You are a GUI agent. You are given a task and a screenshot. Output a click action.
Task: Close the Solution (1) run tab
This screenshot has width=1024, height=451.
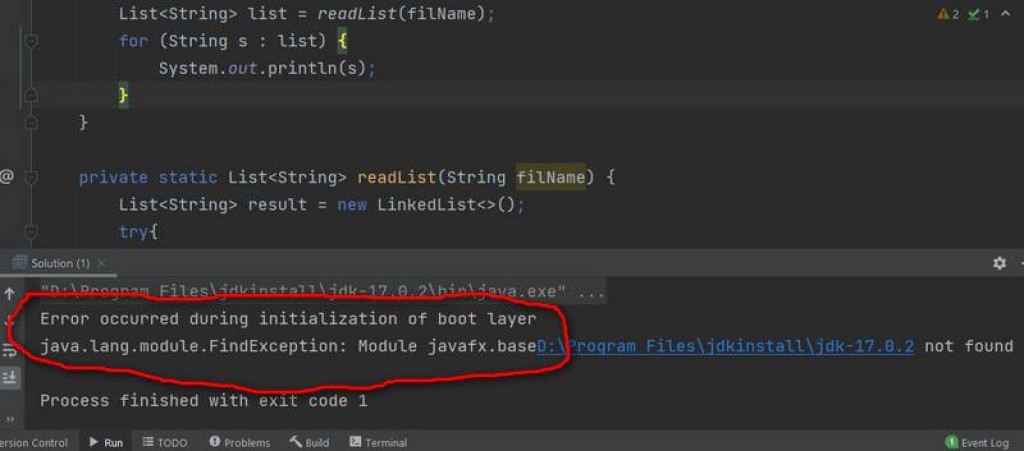tap(101, 263)
